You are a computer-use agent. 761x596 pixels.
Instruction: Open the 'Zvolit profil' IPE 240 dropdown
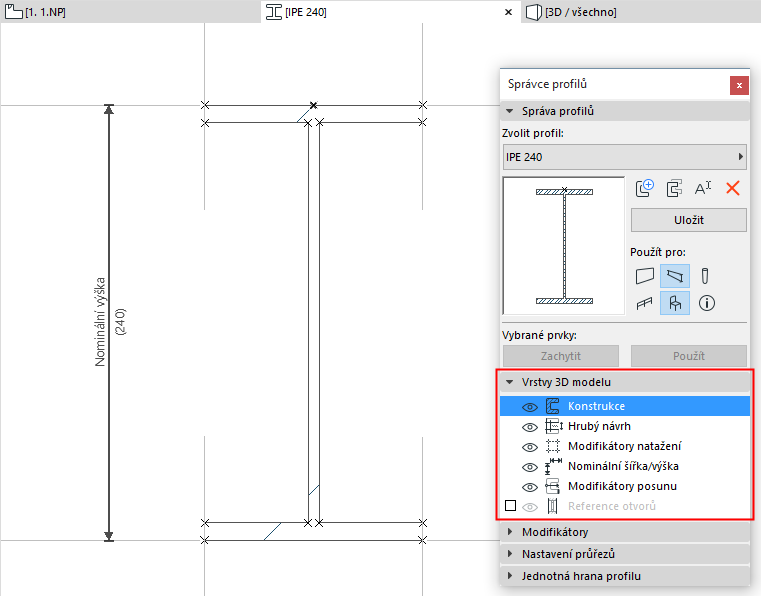pos(625,157)
